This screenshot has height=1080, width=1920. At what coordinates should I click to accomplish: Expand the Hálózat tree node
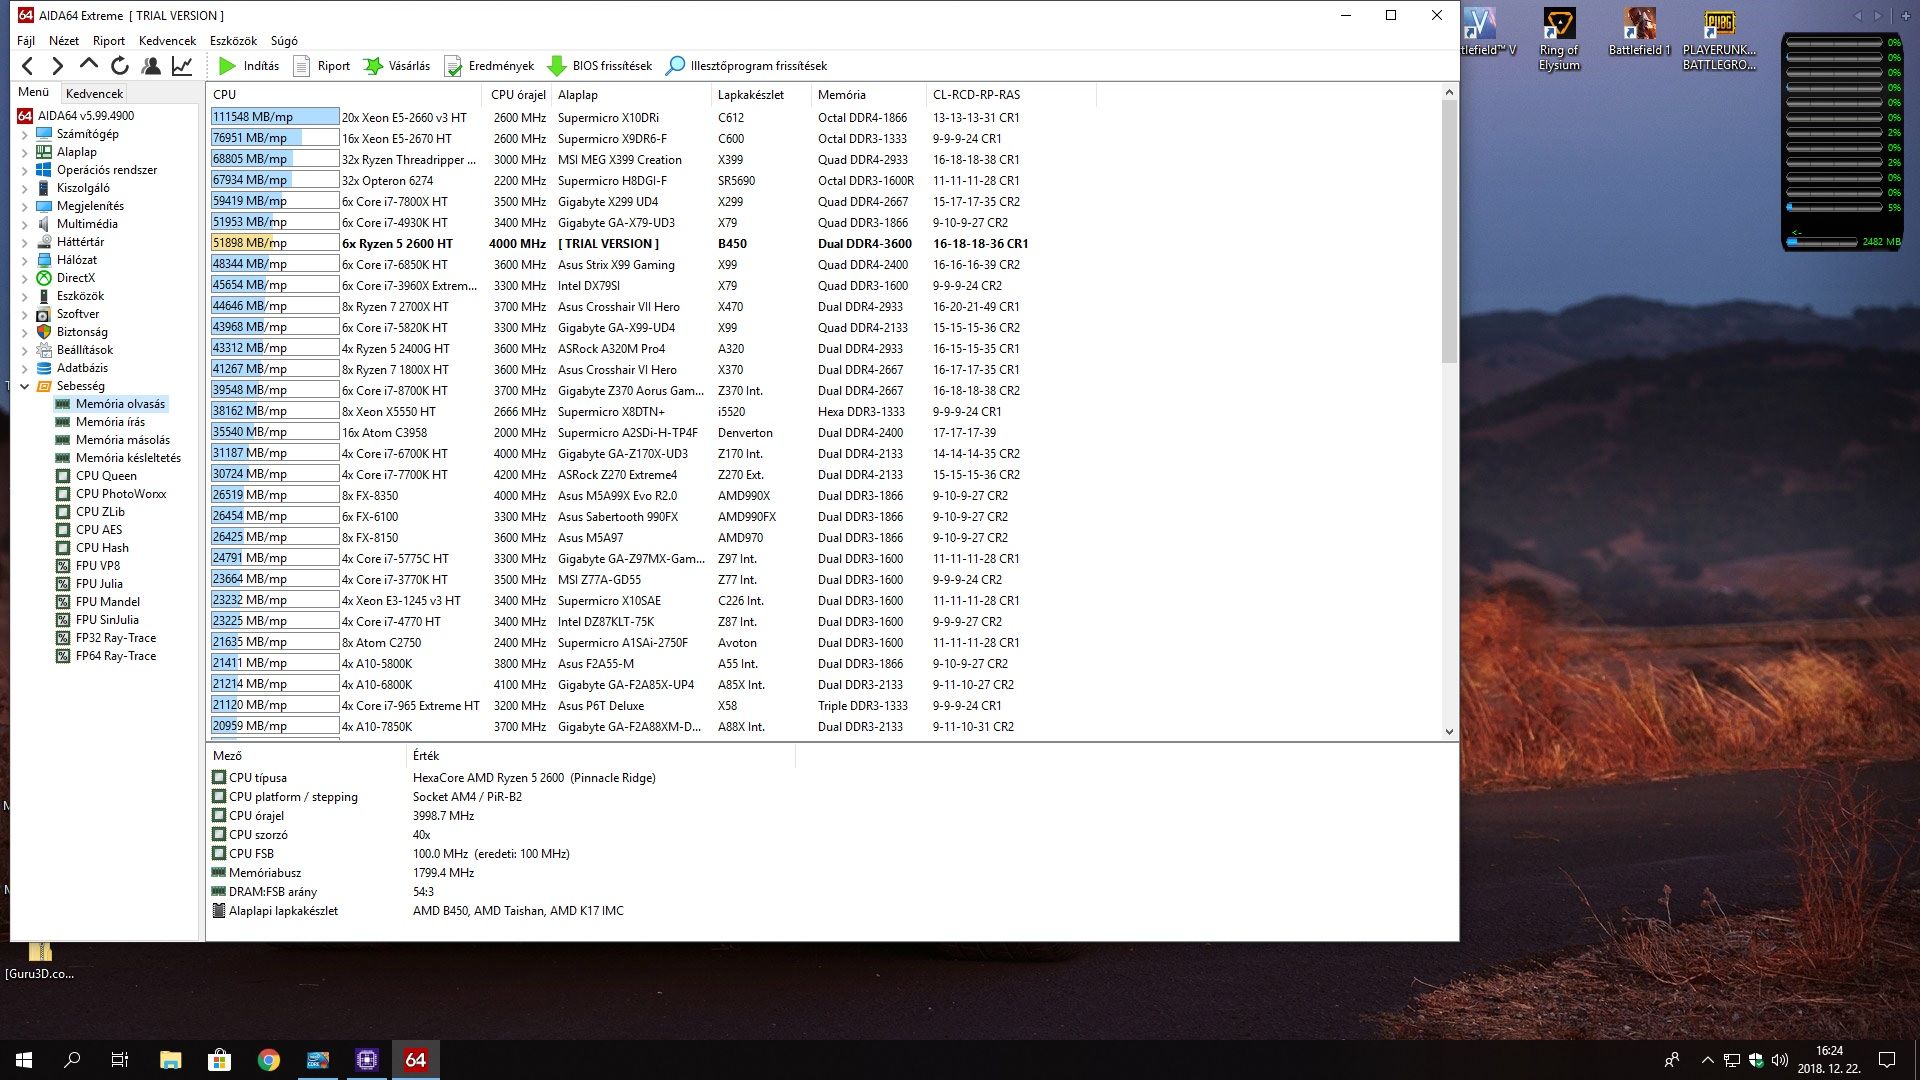[25, 260]
